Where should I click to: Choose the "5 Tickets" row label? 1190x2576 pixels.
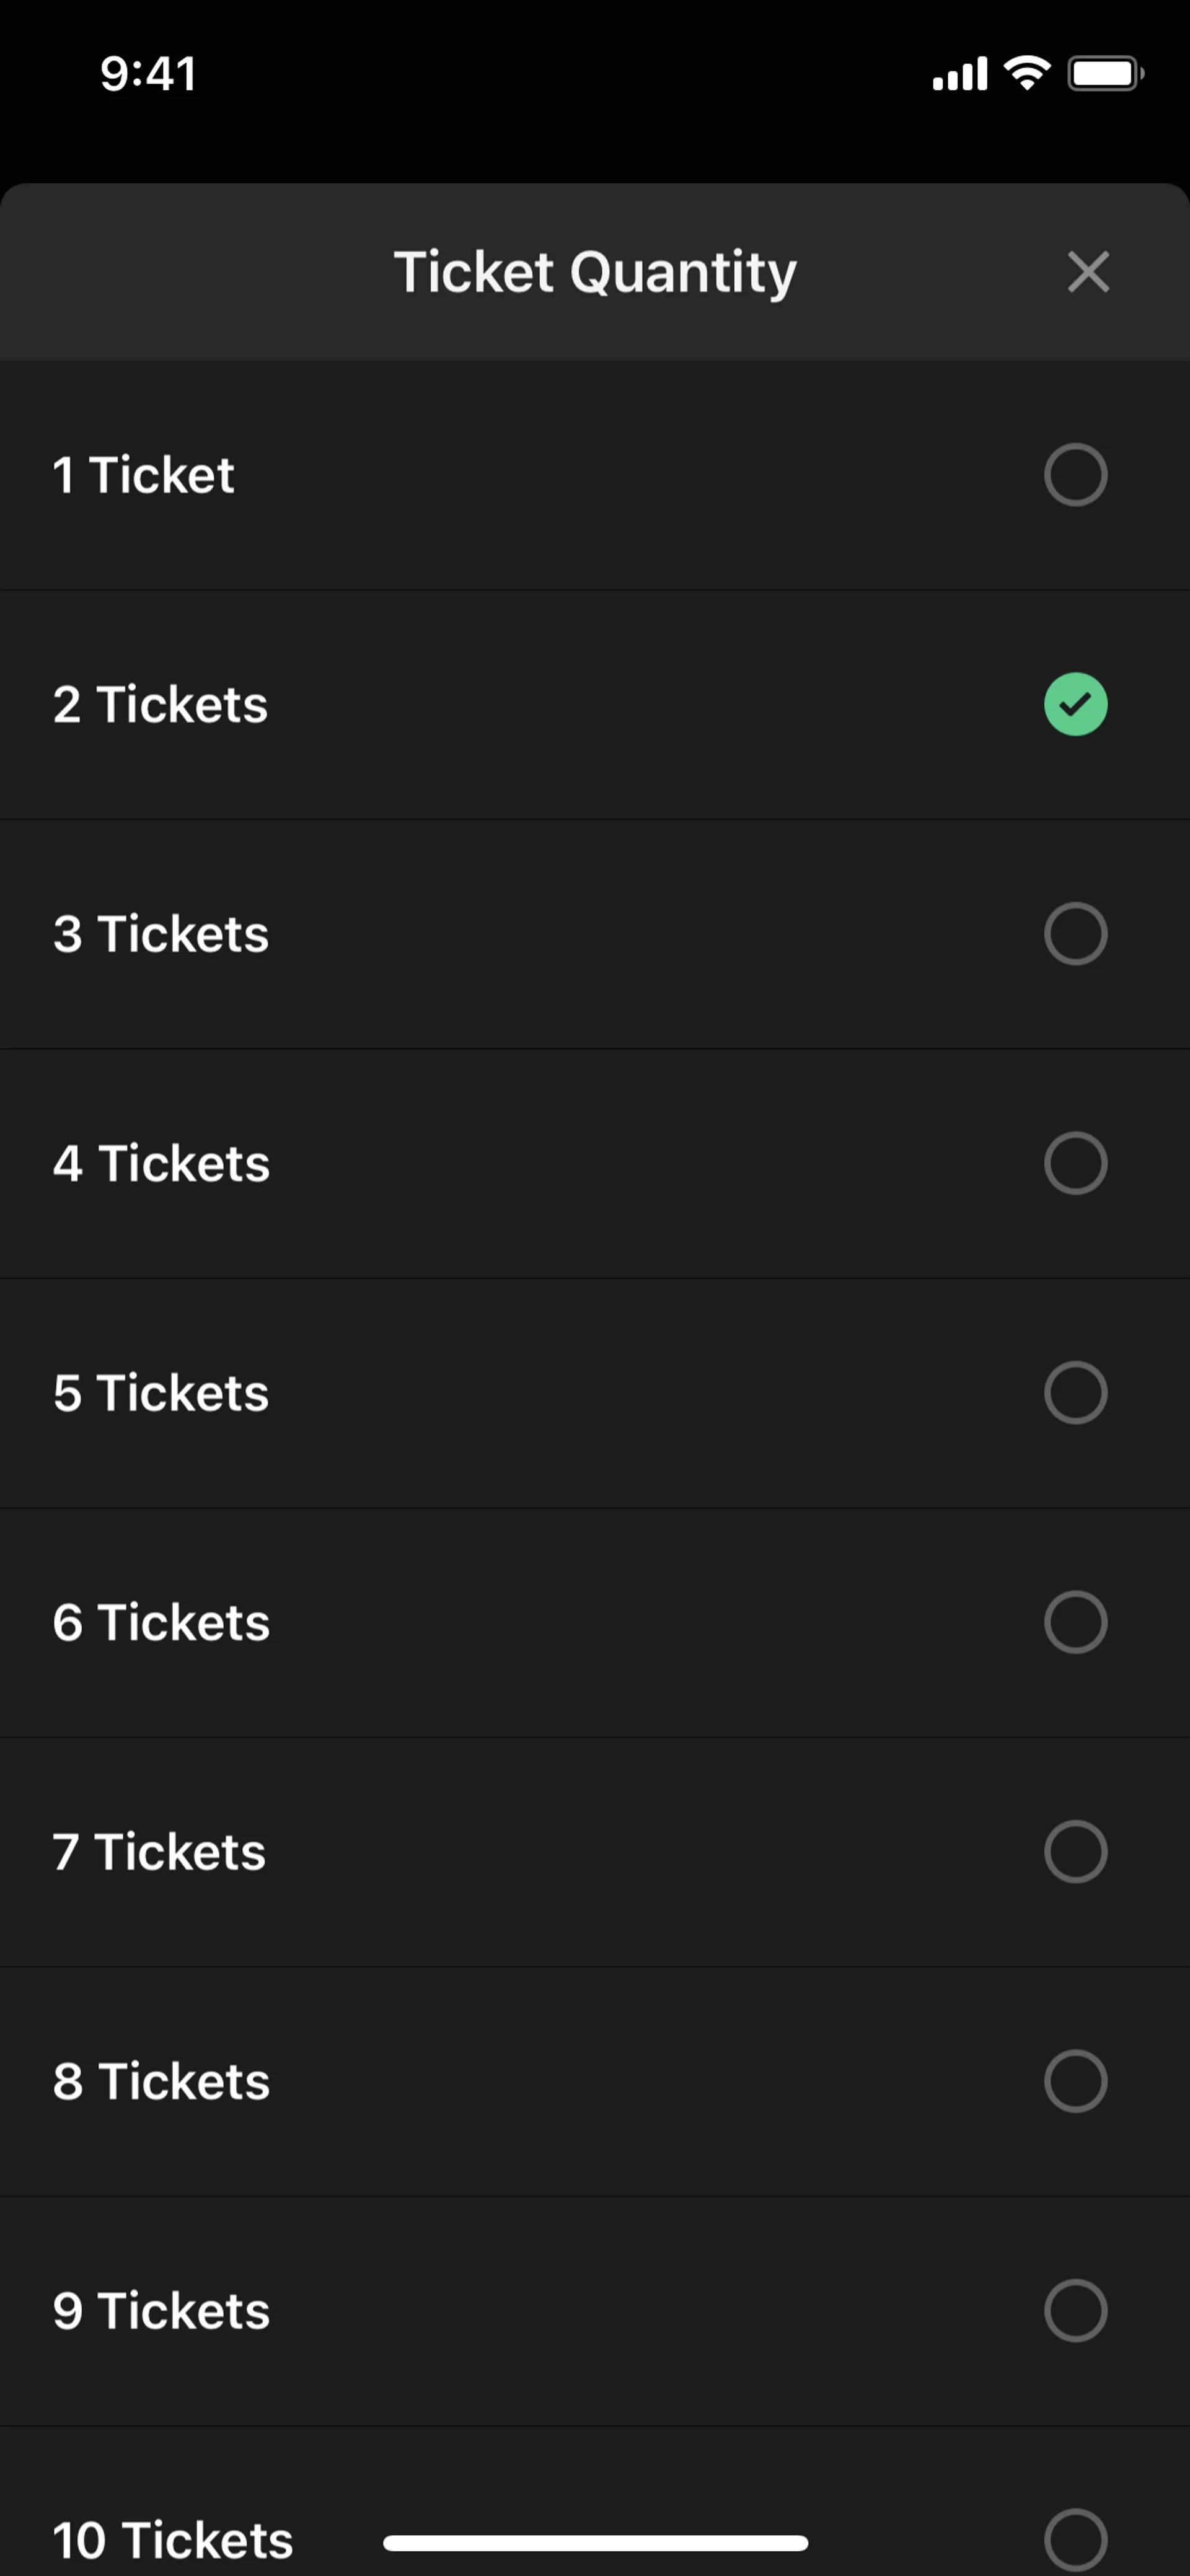coord(161,1392)
